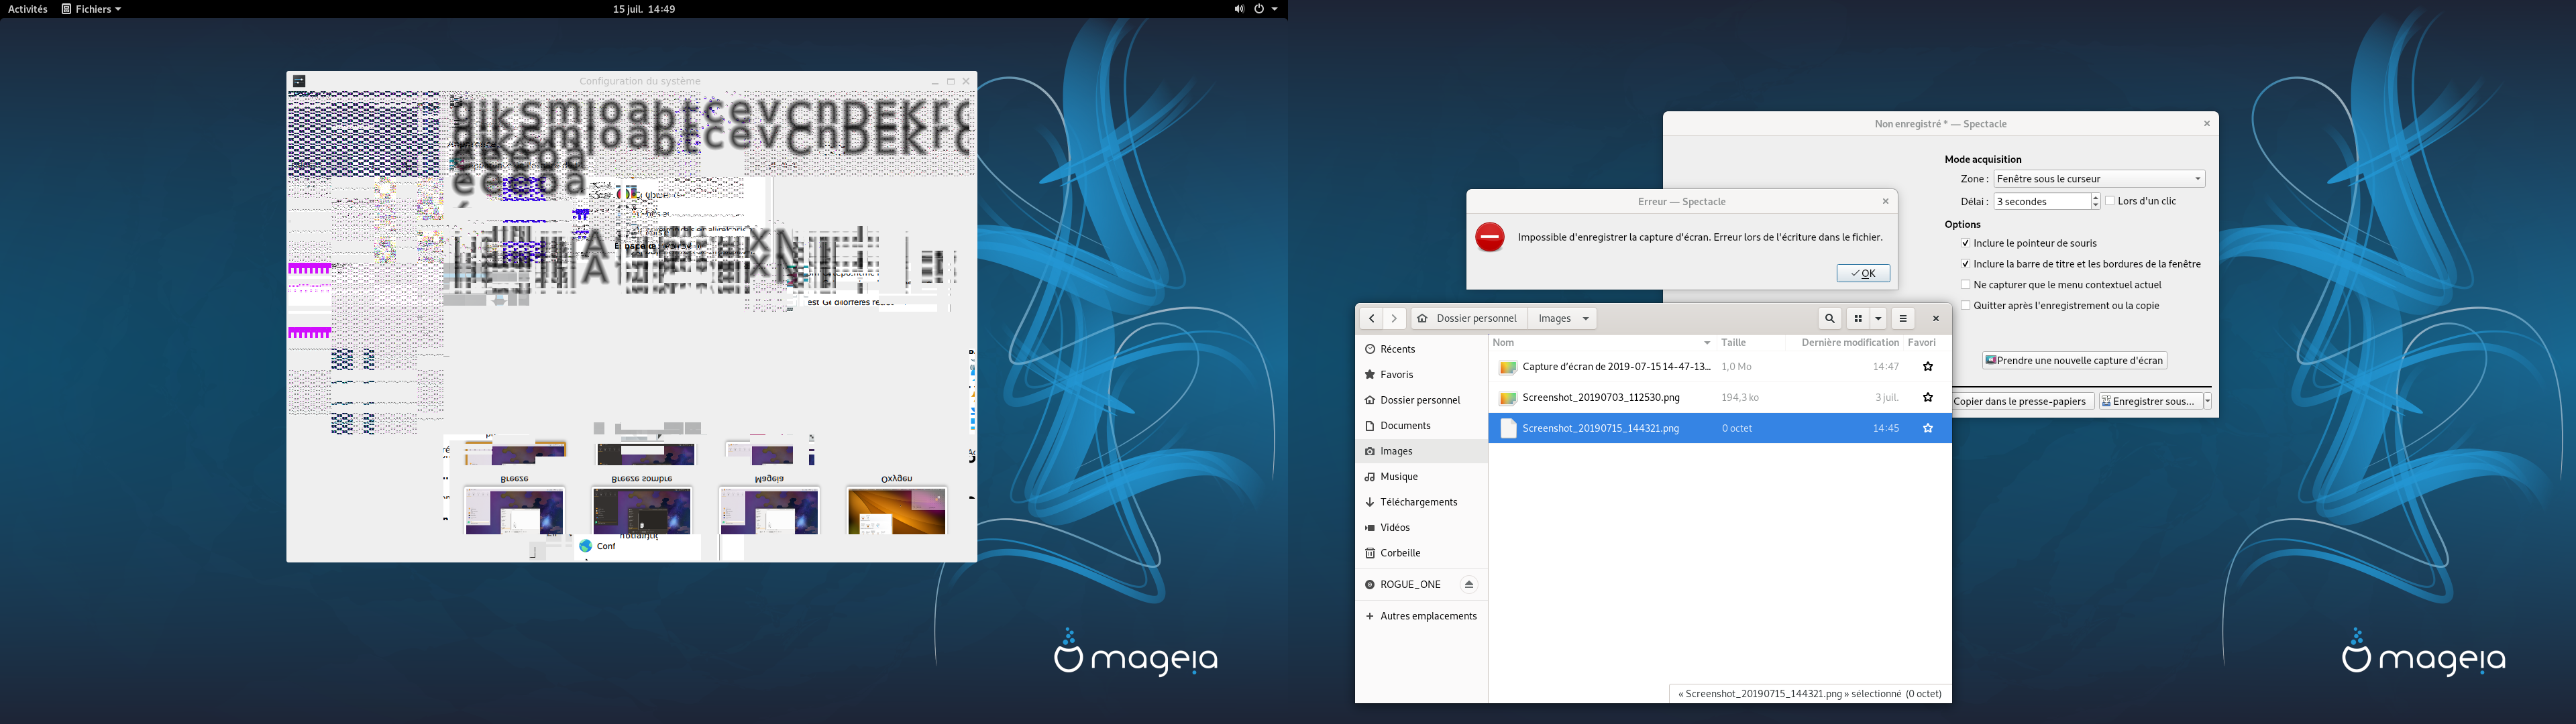Open Activités overview
This screenshot has width=2576, height=724.
27,9
